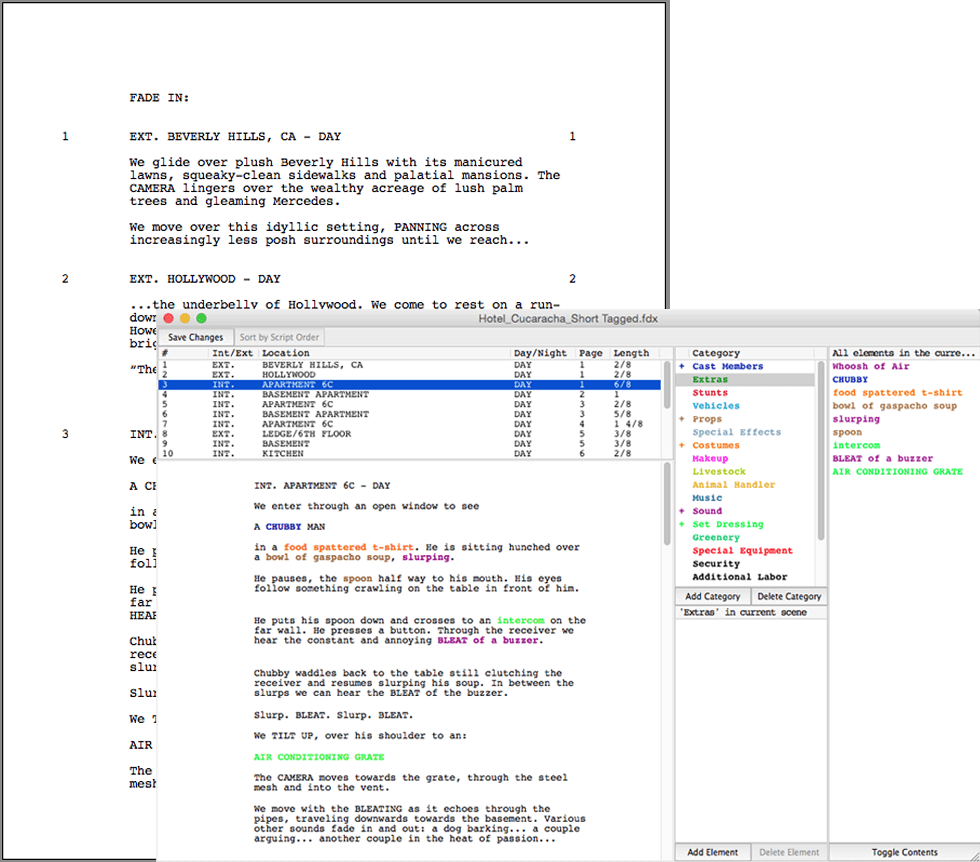Select slurping in the elements list
This screenshot has height=862, width=980.
tap(856, 419)
